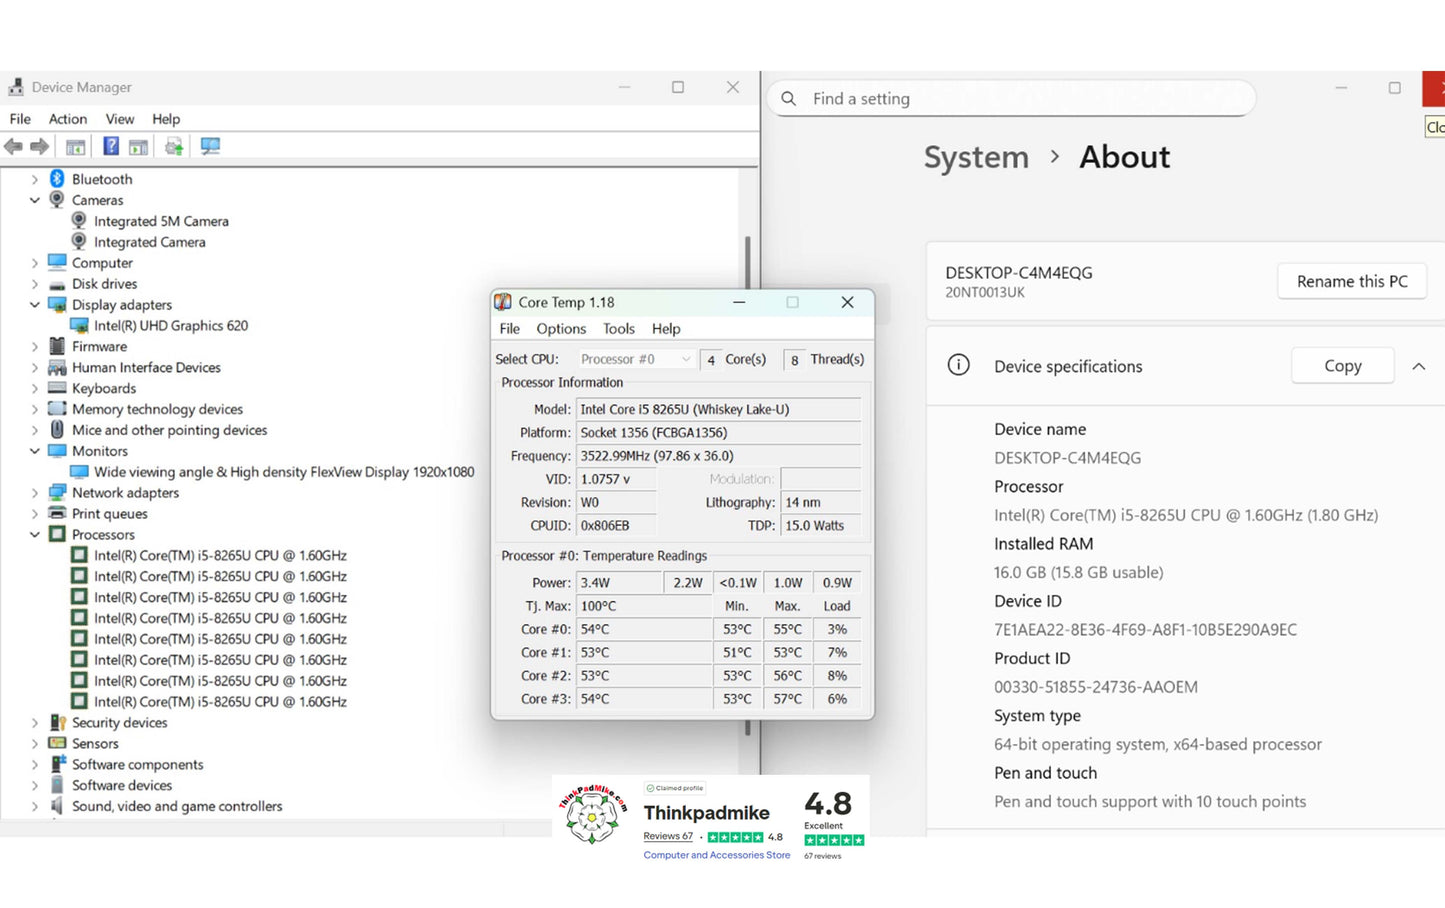Open the Options menu in Core Temp

pyautogui.click(x=561, y=329)
